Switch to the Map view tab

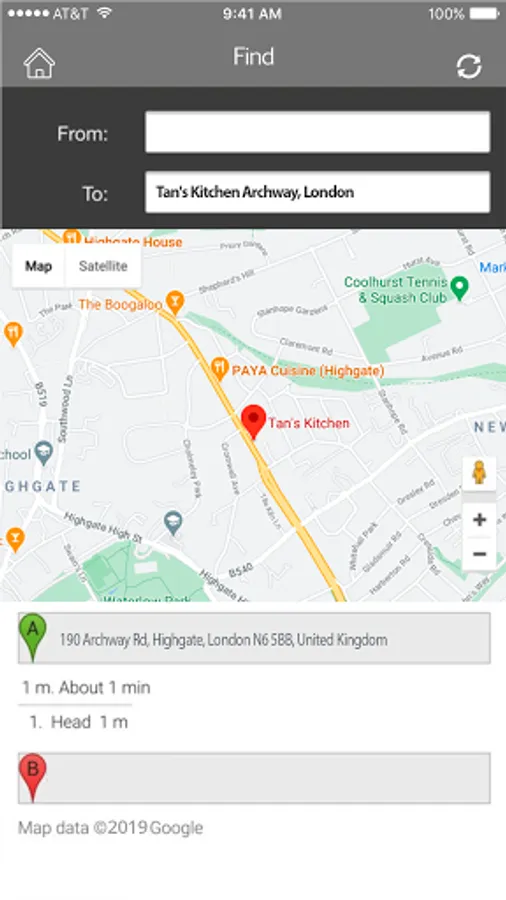pos(38,266)
